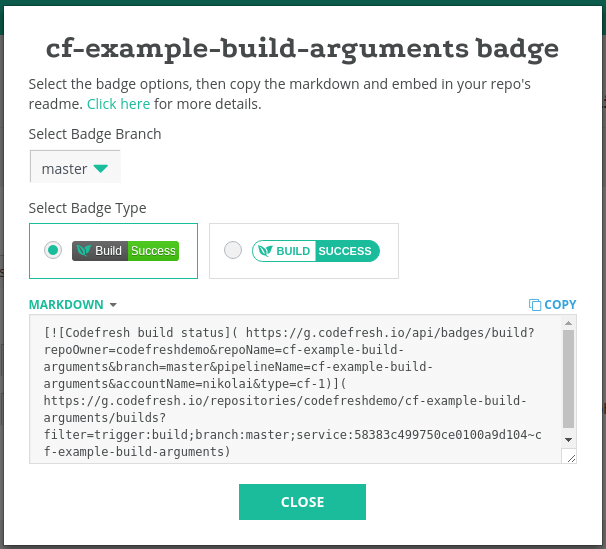Click the markdown textarea scrollbar thumb
This screenshot has width=606, height=549.
pos(568,379)
